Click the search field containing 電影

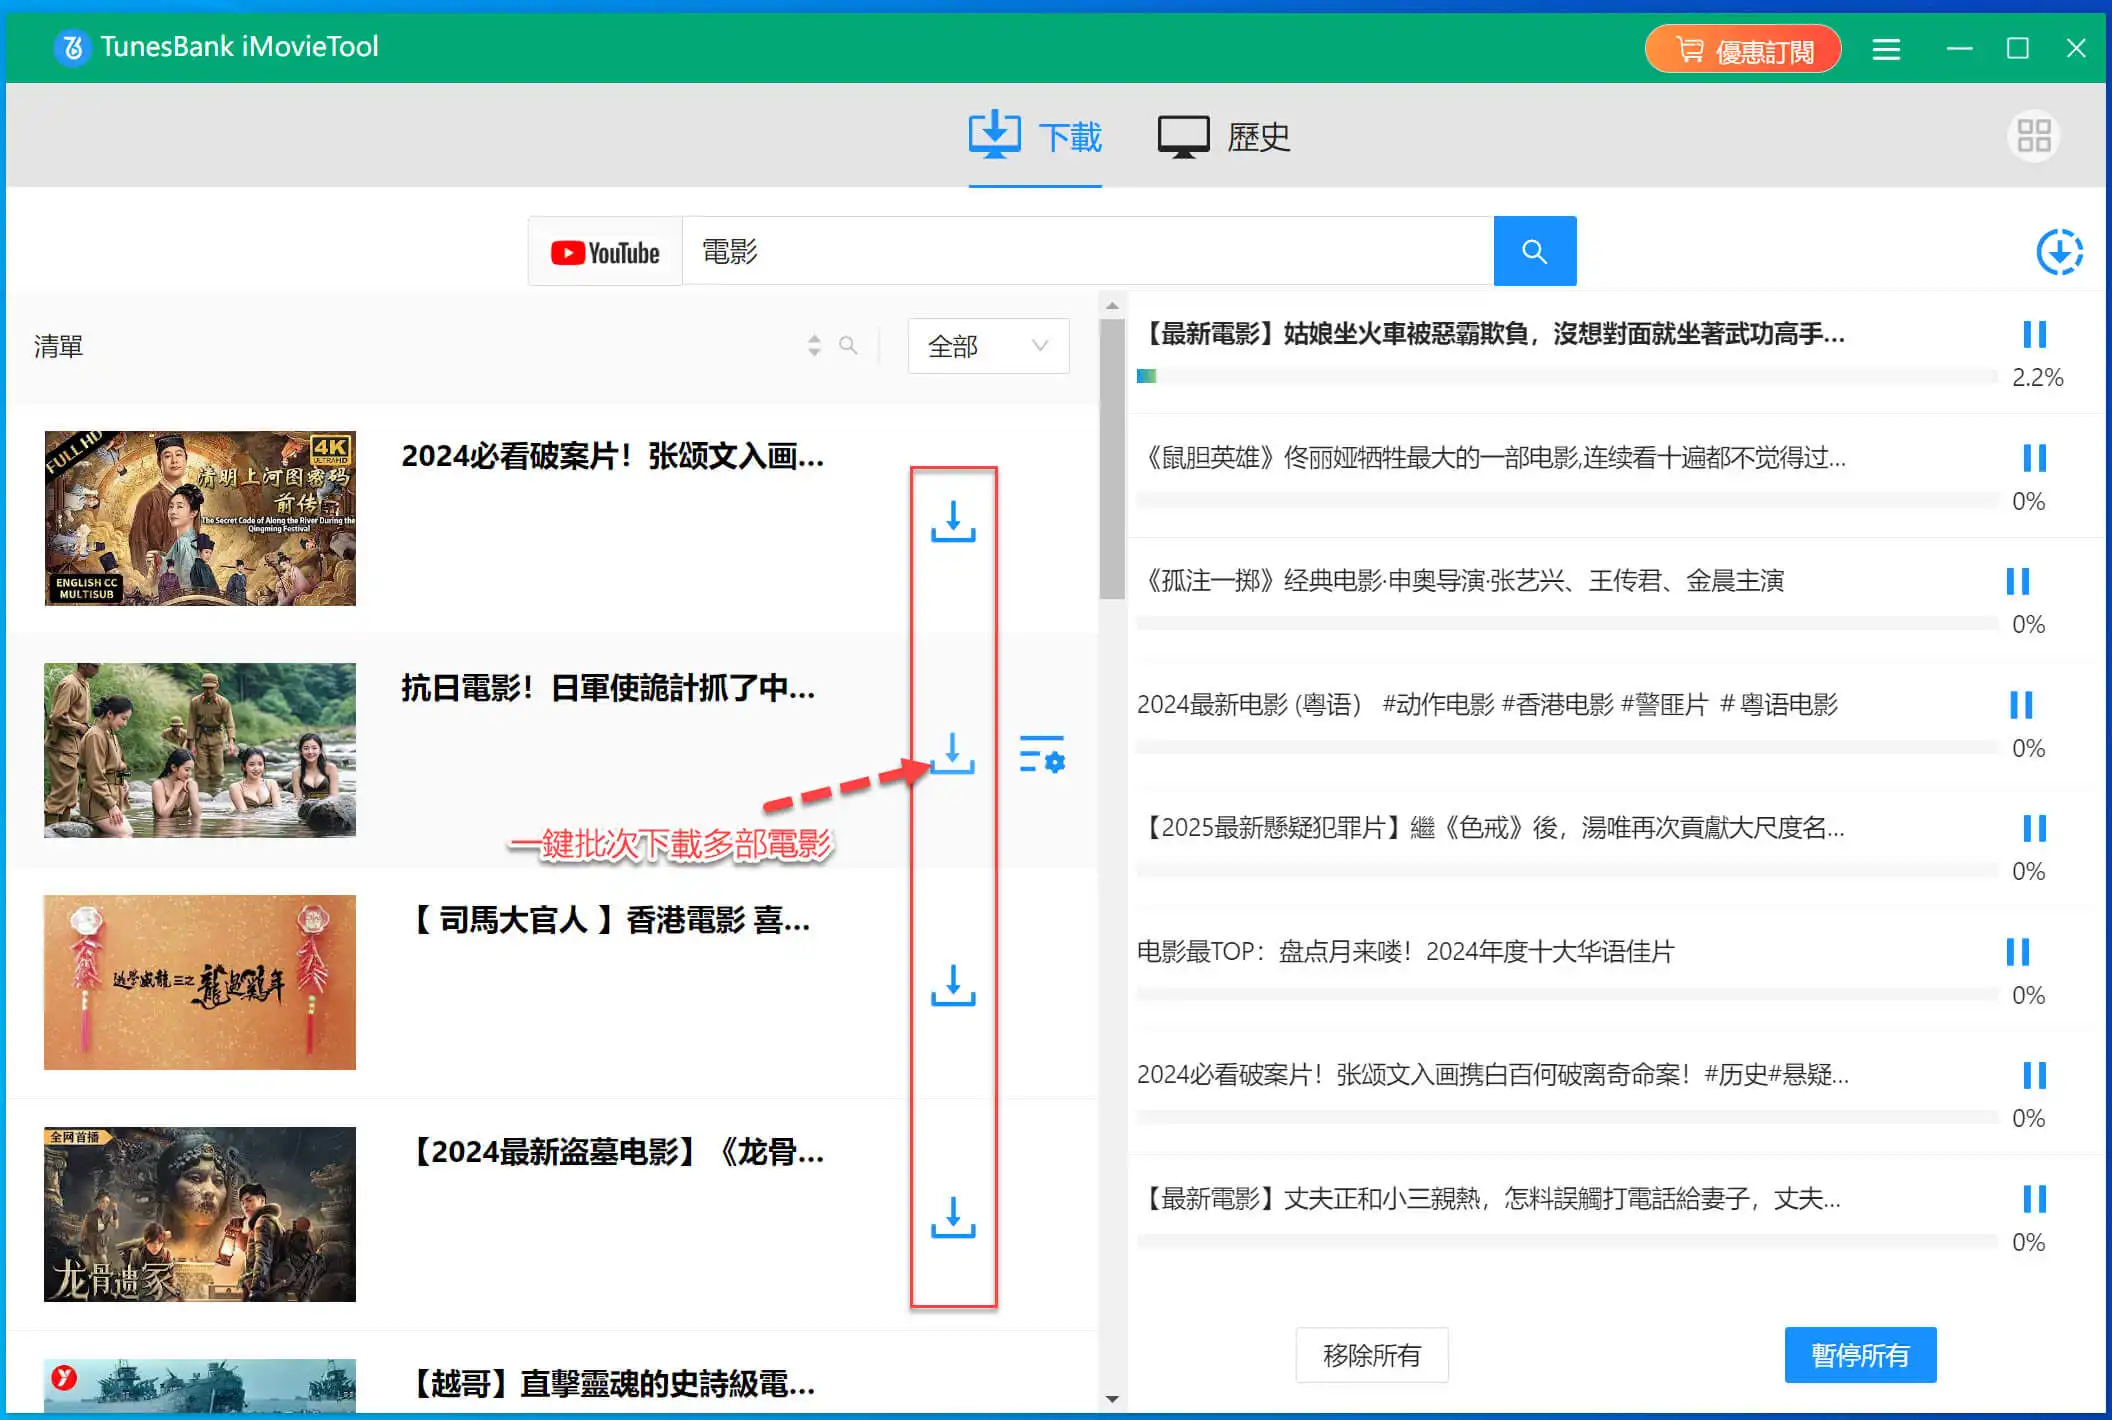[x=1088, y=252]
